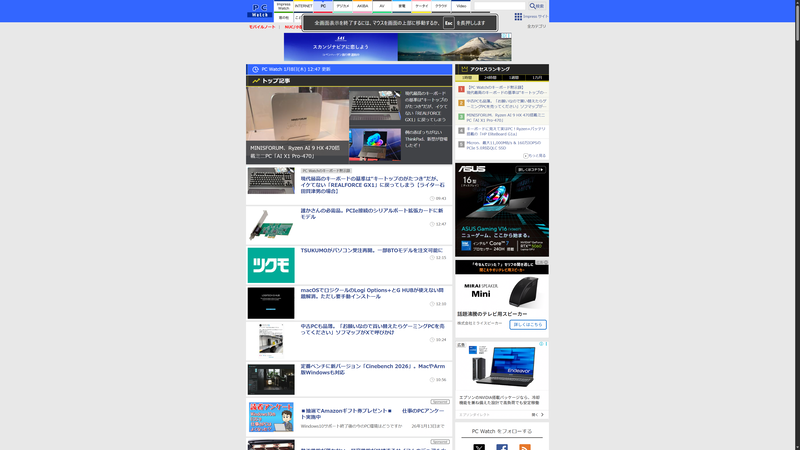Click the 読者アンケート survey thumbnail
This screenshot has height=450, width=800.
click(x=271, y=417)
